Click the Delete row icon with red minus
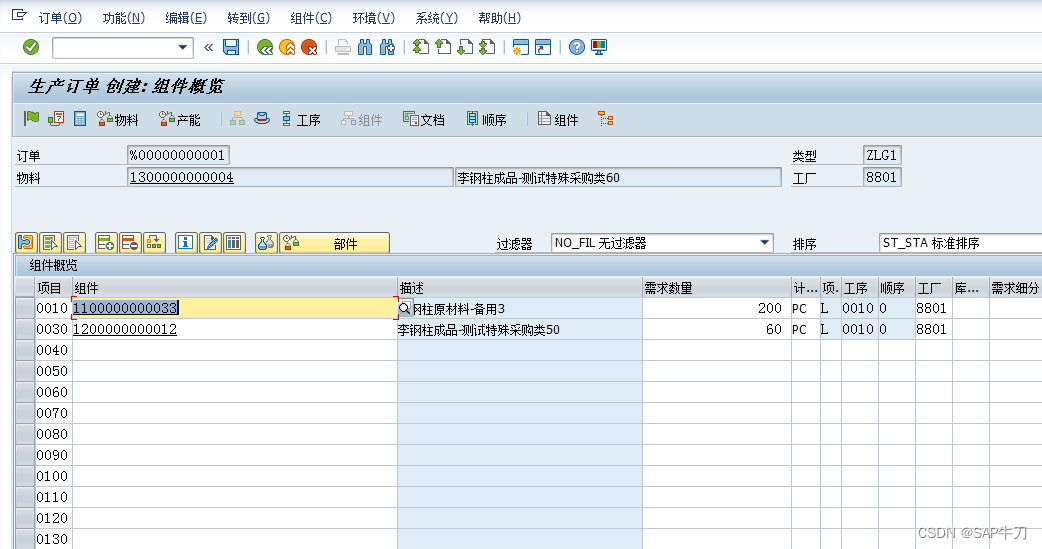 pos(130,243)
